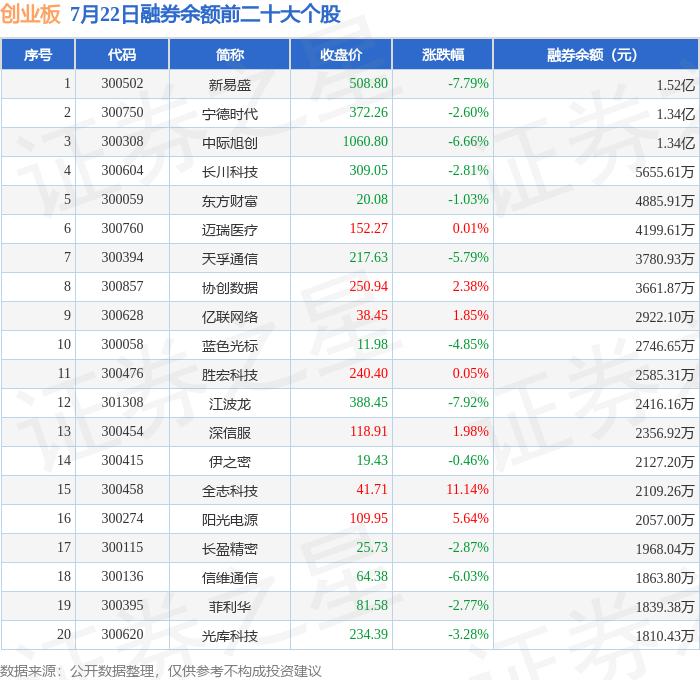Image resolution: width=700 pixels, height=680 pixels.
Task: Select the 简称 column header
Action: click(x=229, y=54)
